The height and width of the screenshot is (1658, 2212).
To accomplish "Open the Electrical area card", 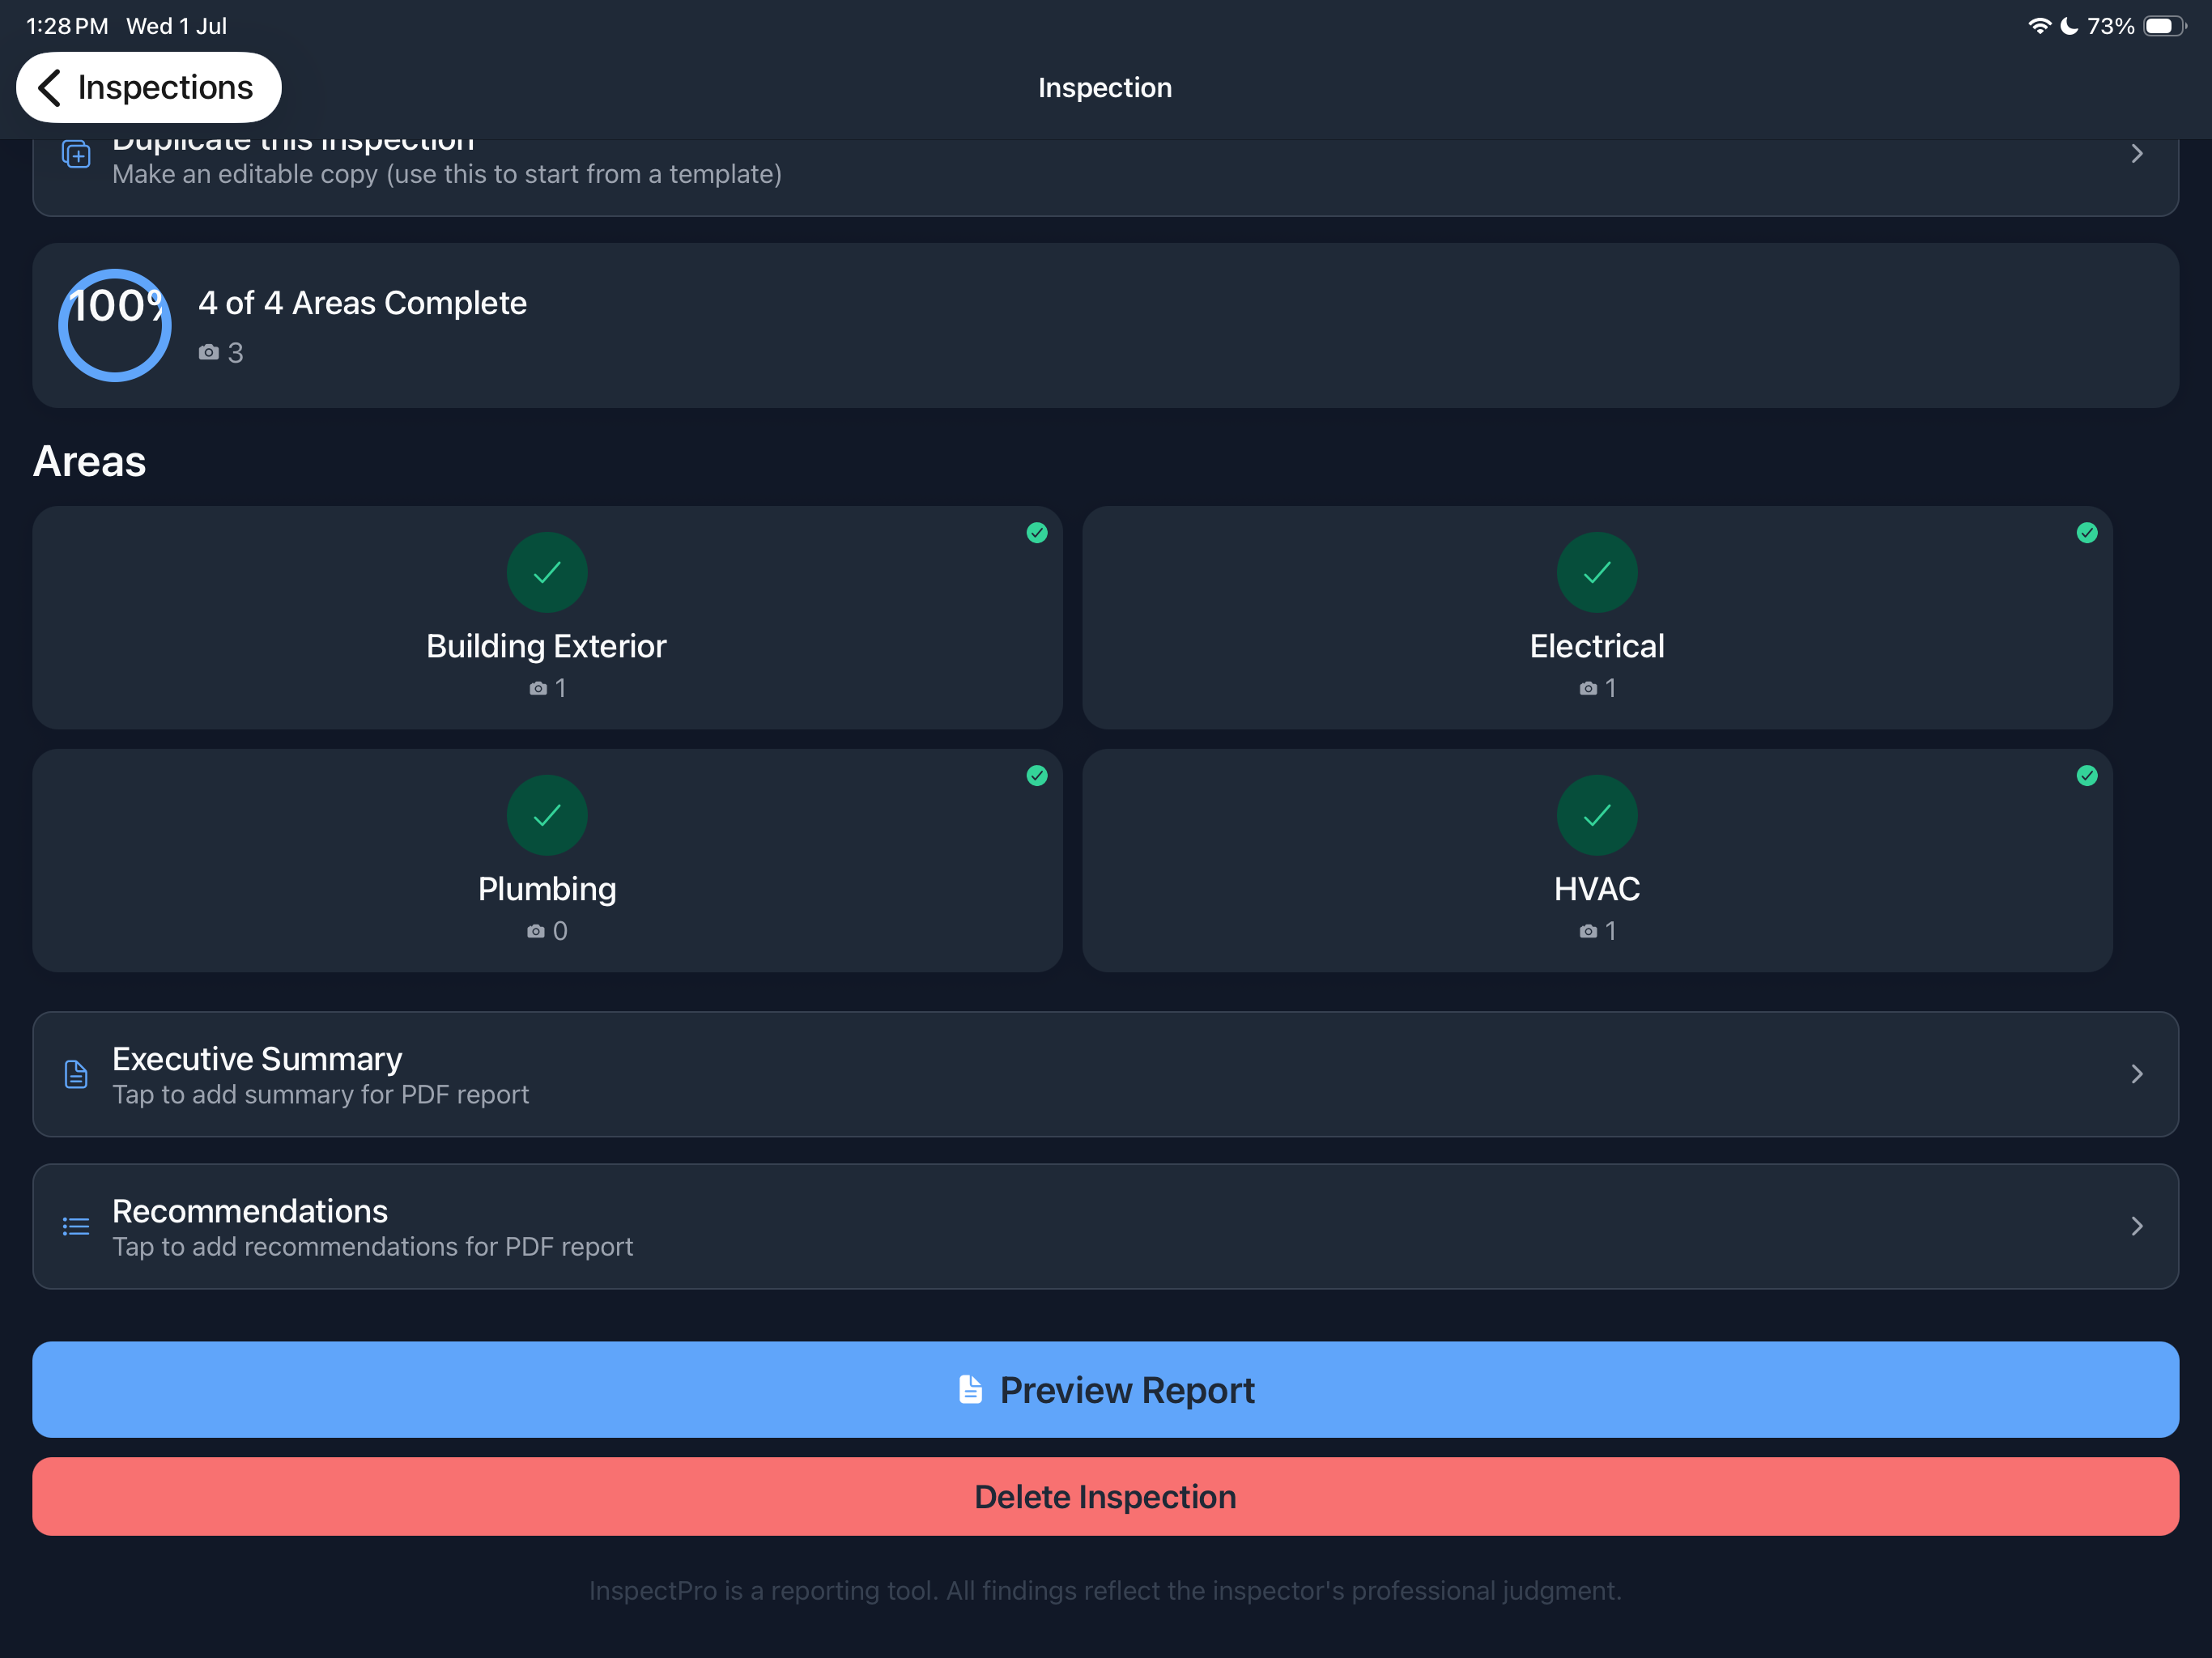I will pos(1597,617).
